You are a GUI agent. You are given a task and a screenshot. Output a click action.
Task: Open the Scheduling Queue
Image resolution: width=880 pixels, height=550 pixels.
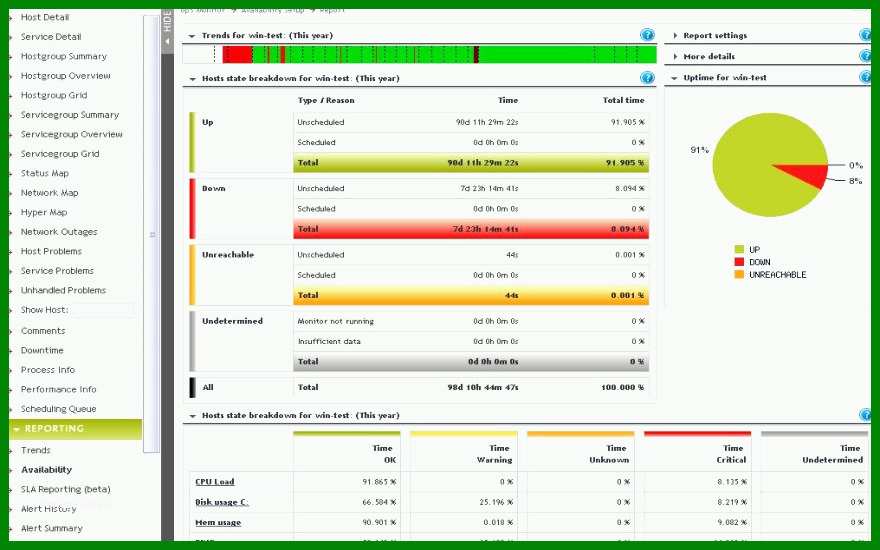(x=58, y=409)
